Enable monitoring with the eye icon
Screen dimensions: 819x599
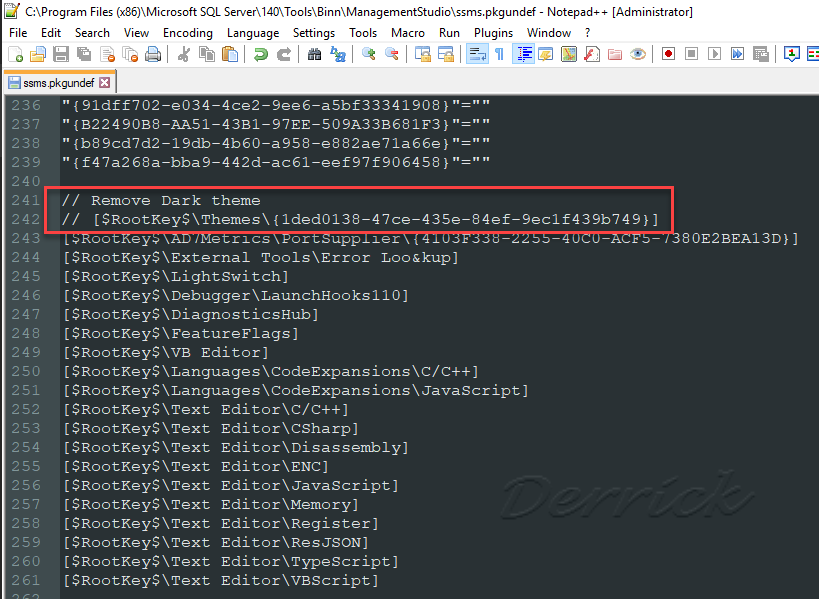636,55
